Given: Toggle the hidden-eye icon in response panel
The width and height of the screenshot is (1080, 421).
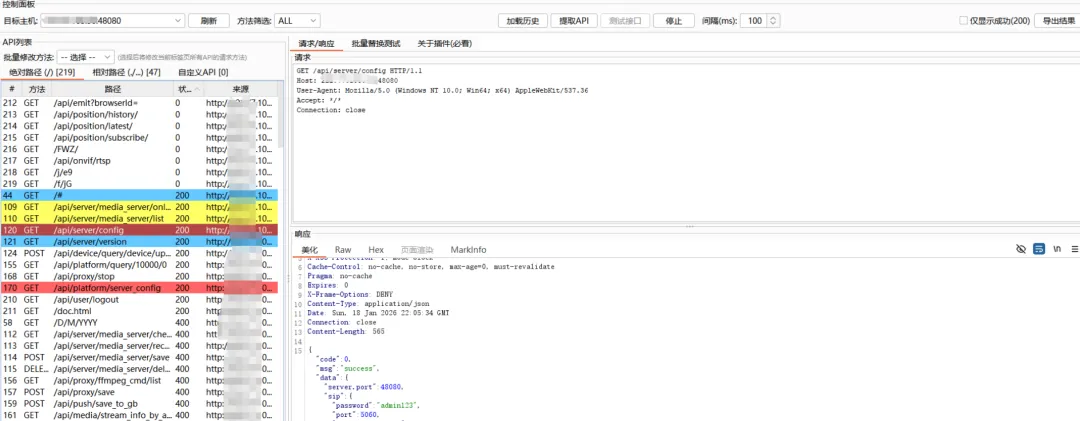Looking at the screenshot, I should (1021, 249).
